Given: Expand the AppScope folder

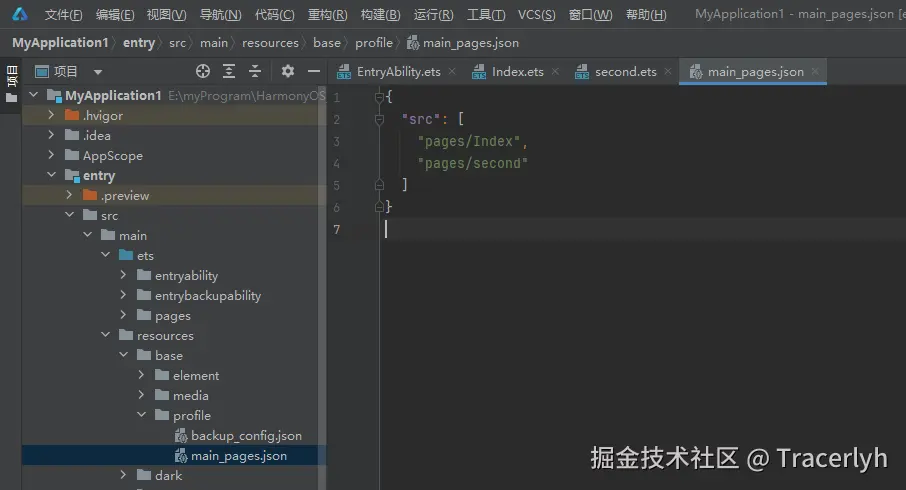Looking at the screenshot, I should (51, 155).
